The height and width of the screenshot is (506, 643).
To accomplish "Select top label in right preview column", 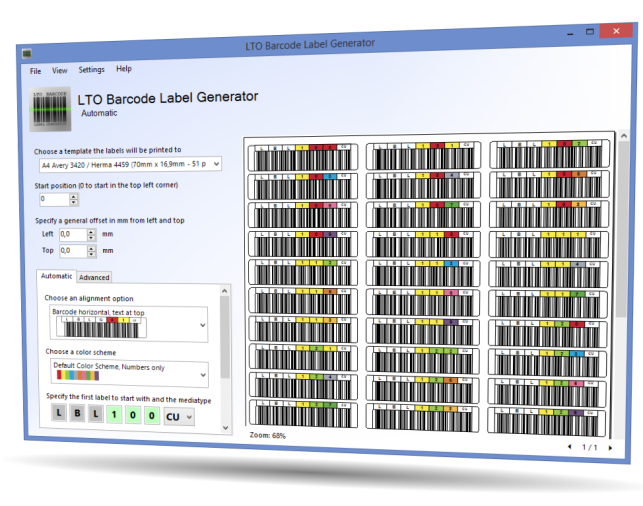I will [x=550, y=153].
